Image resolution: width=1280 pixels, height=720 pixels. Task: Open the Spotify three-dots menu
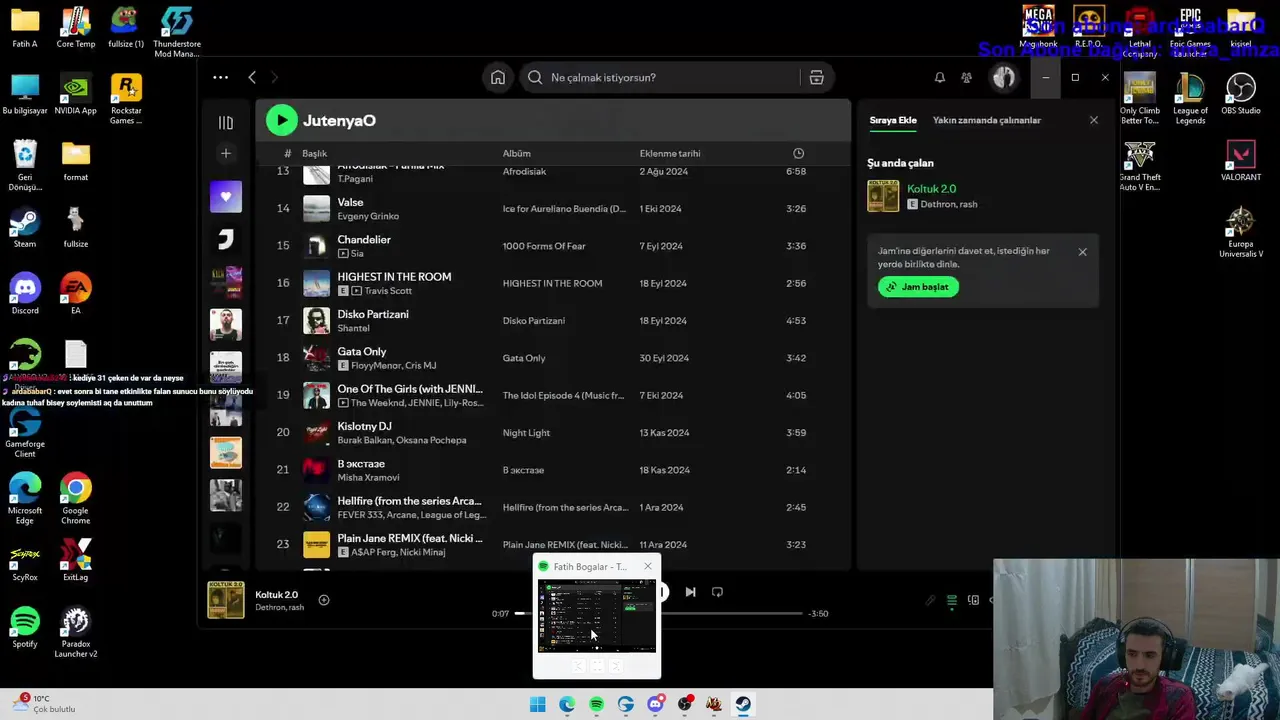220,77
